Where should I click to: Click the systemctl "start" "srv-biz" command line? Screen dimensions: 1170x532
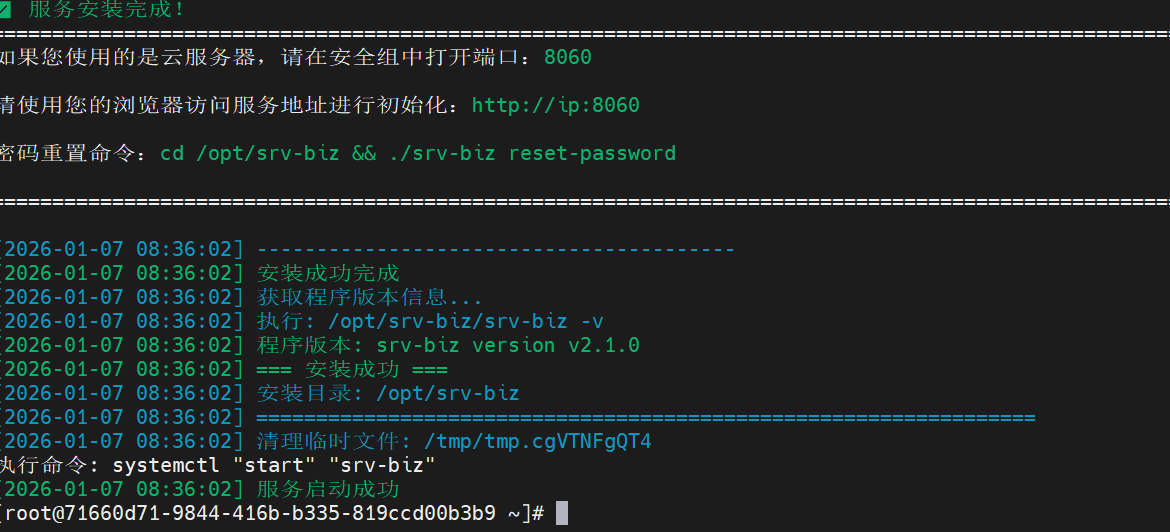(x=274, y=465)
